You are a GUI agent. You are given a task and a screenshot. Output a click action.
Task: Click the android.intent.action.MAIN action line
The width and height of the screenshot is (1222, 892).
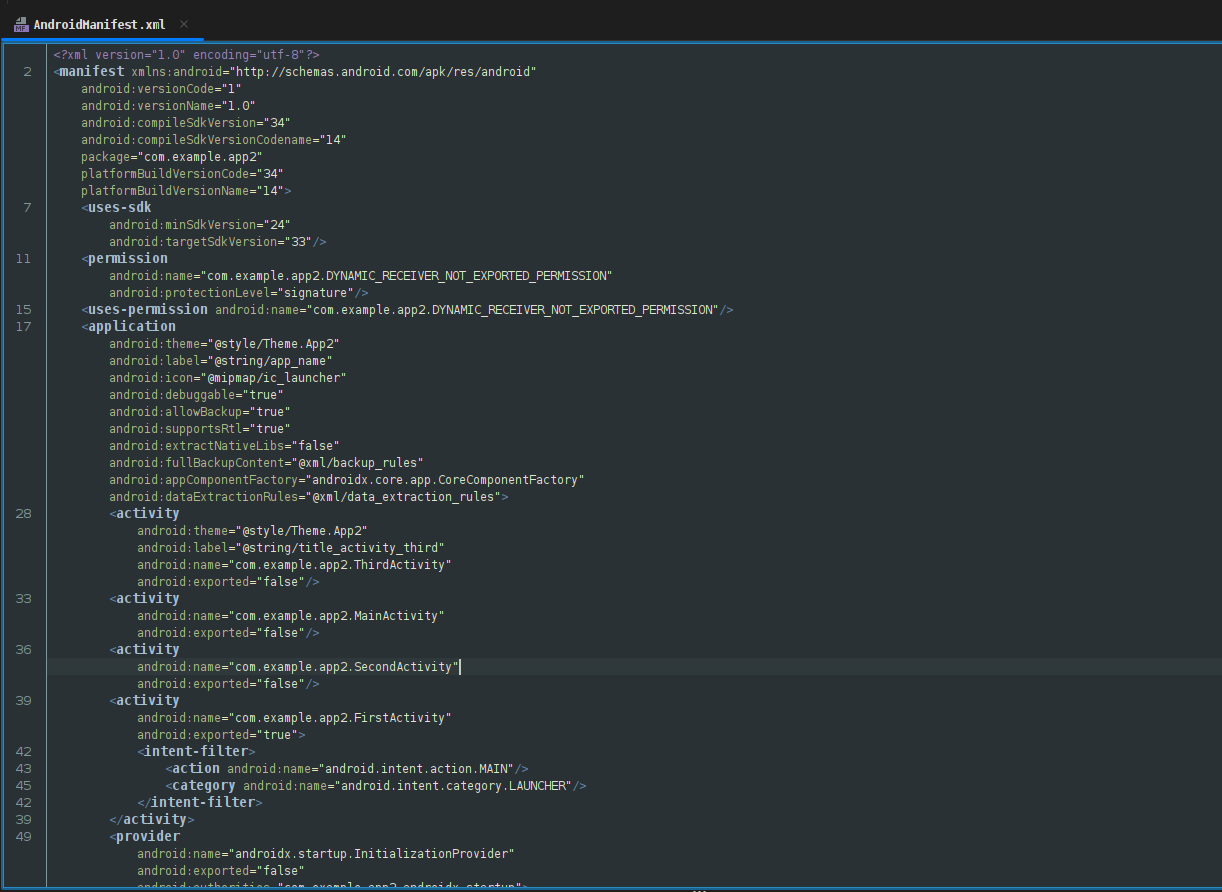[x=347, y=769]
